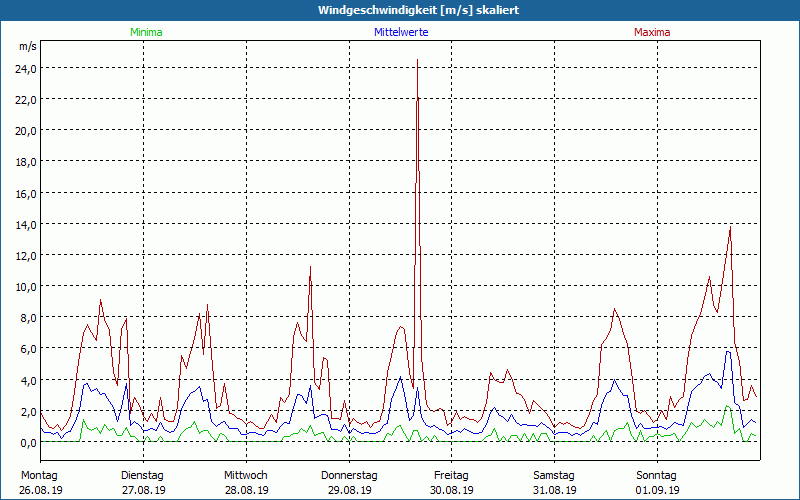The width and height of the screenshot is (800, 500).
Task: Select the Montag 26.08.19 date label
Action: [x=41, y=483]
